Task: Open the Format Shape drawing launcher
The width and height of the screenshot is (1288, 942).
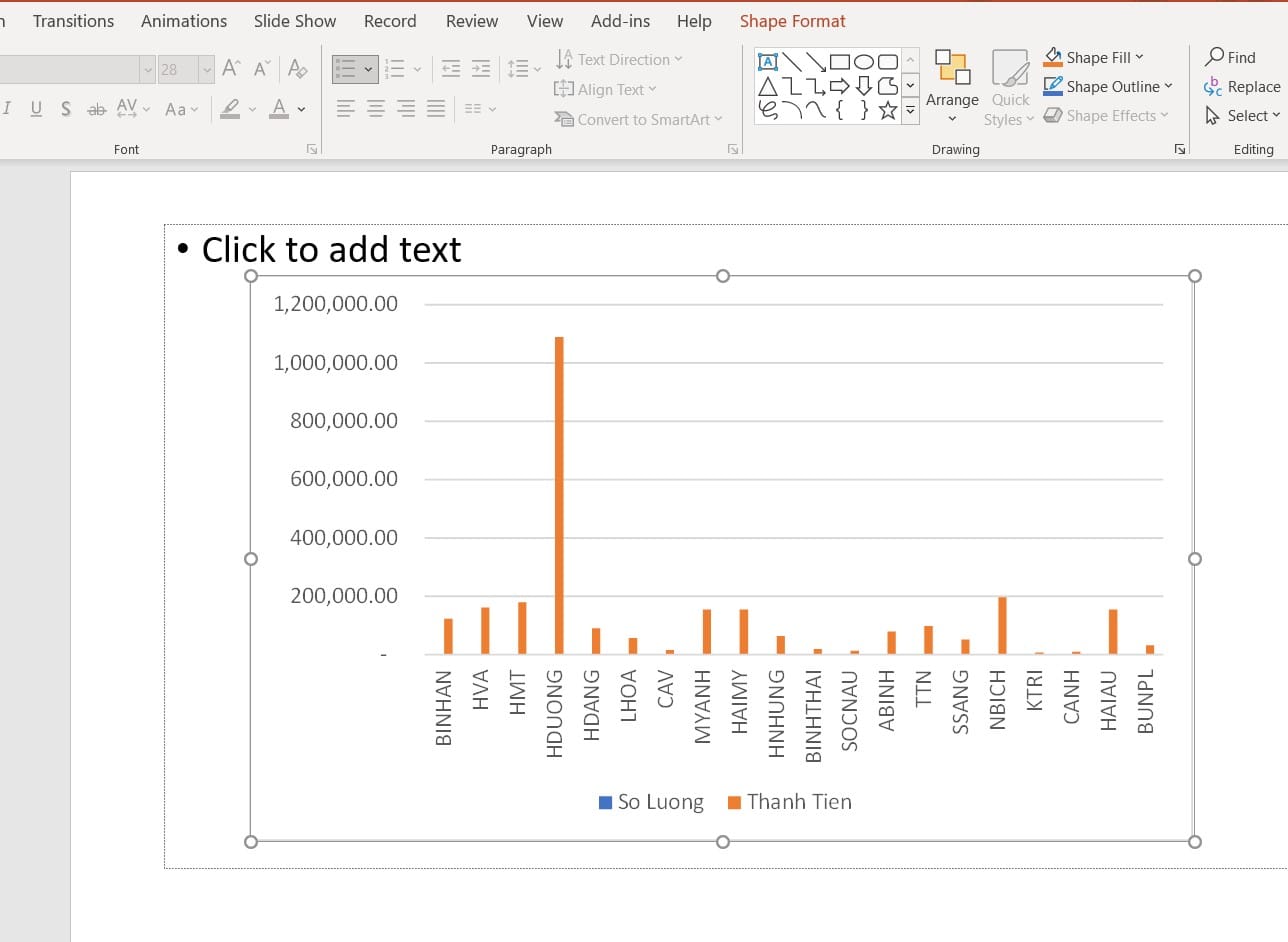Action: pos(1180,149)
